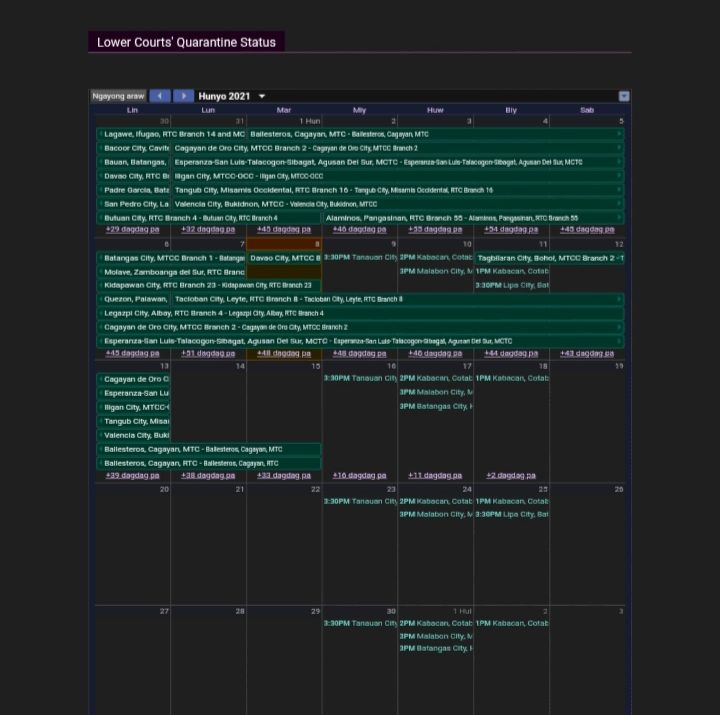
Task: Go to next month with right arrow
Action: click(183, 96)
